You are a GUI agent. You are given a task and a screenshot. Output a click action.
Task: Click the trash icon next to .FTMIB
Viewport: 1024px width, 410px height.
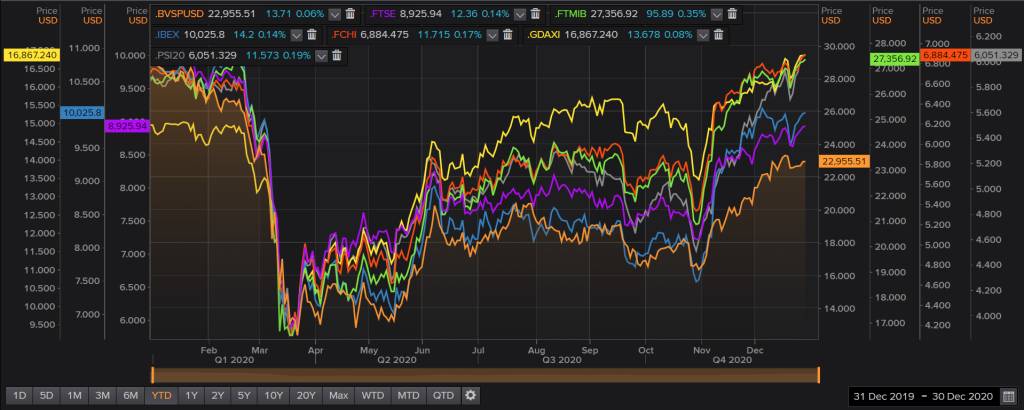(733, 14)
